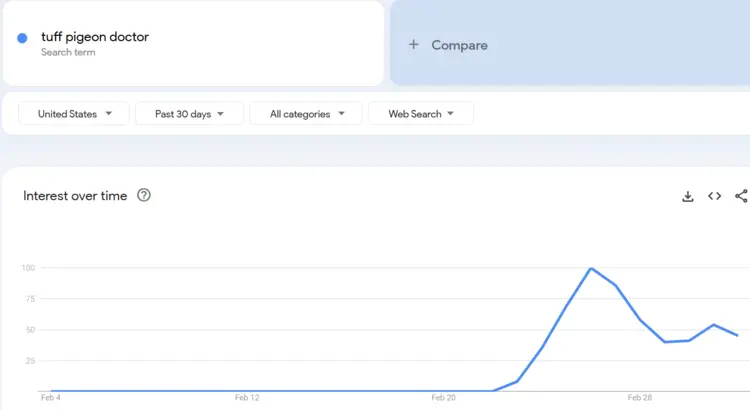Download the Interest over time CSV
This screenshot has height=410, width=750.
tap(688, 196)
